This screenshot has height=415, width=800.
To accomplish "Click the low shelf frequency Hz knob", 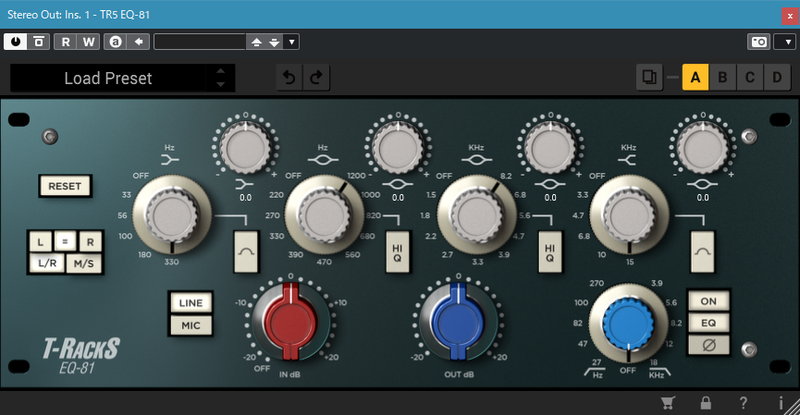I will [172, 215].
